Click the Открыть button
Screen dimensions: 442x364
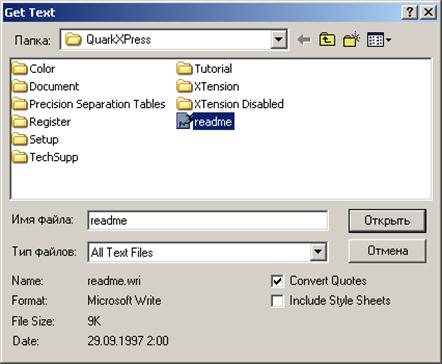pyautogui.click(x=387, y=221)
